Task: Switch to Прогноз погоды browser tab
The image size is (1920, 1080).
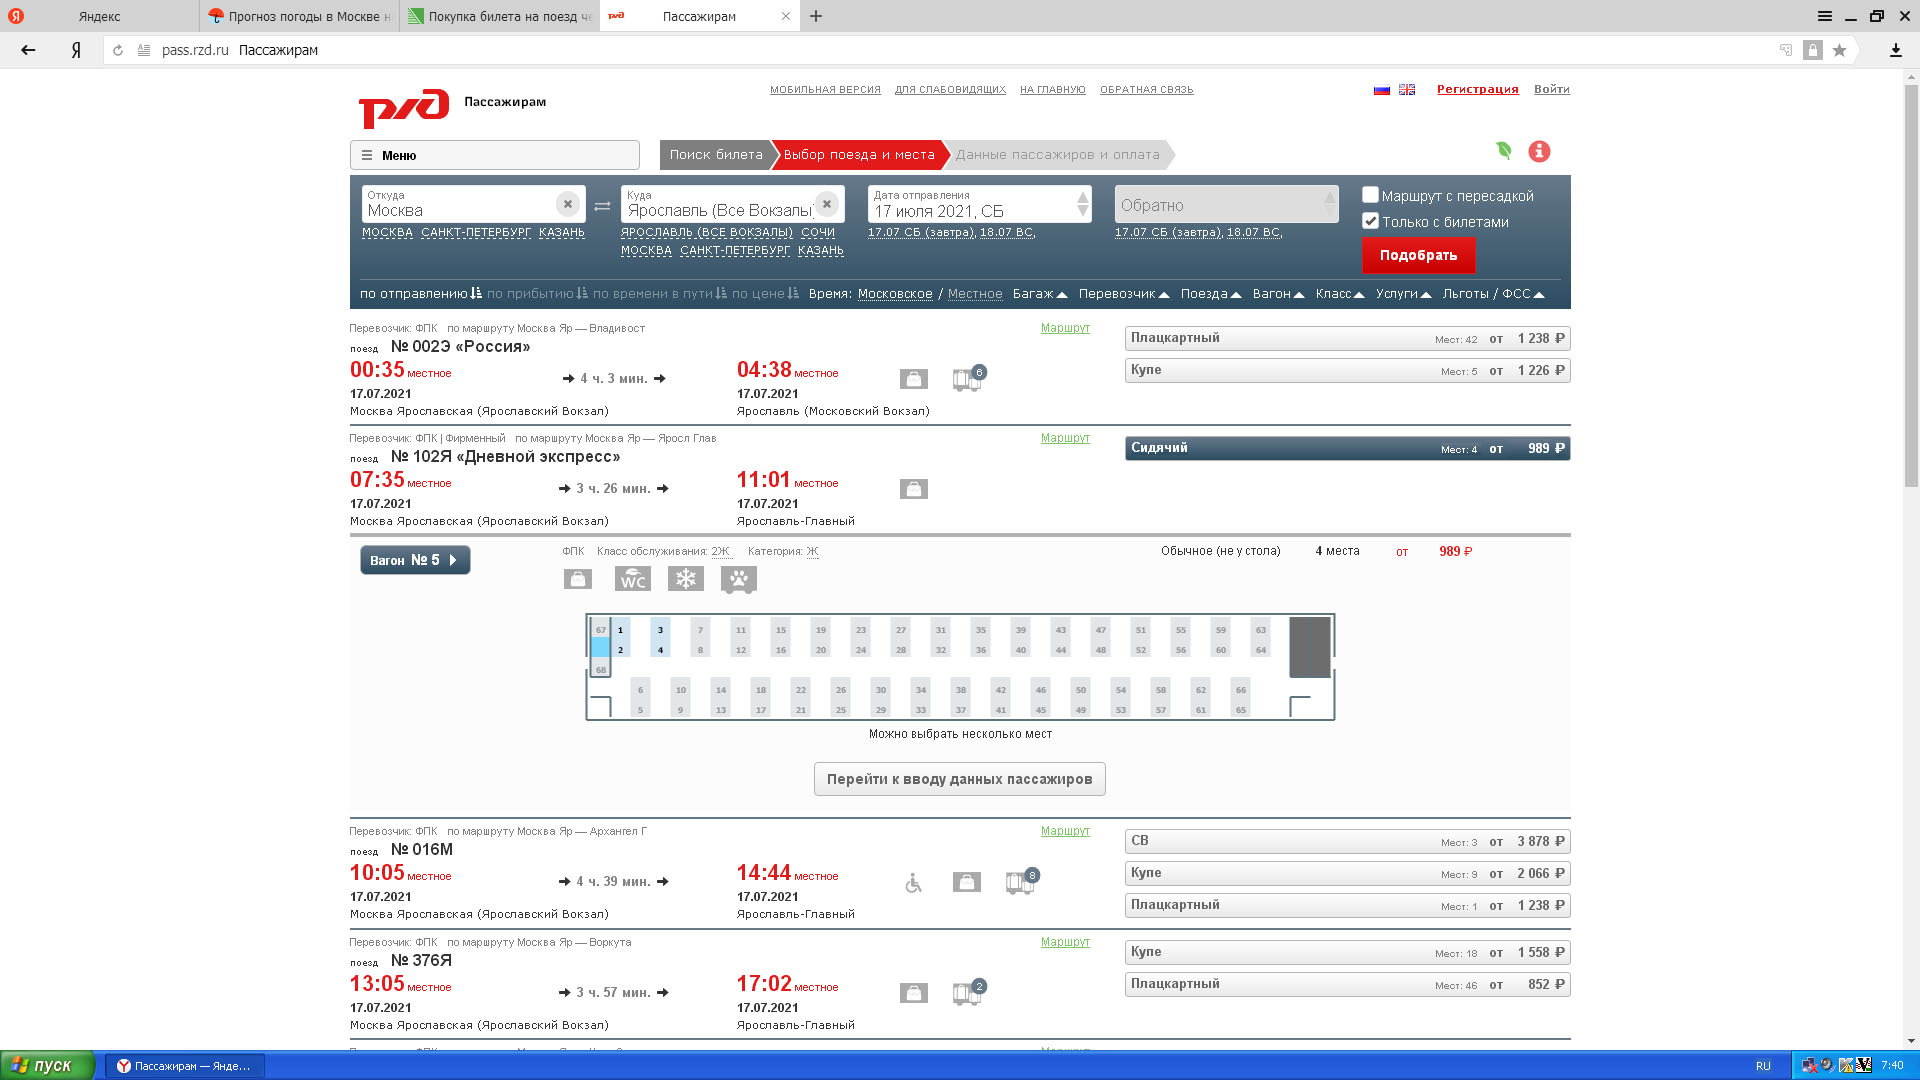Action: click(300, 16)
